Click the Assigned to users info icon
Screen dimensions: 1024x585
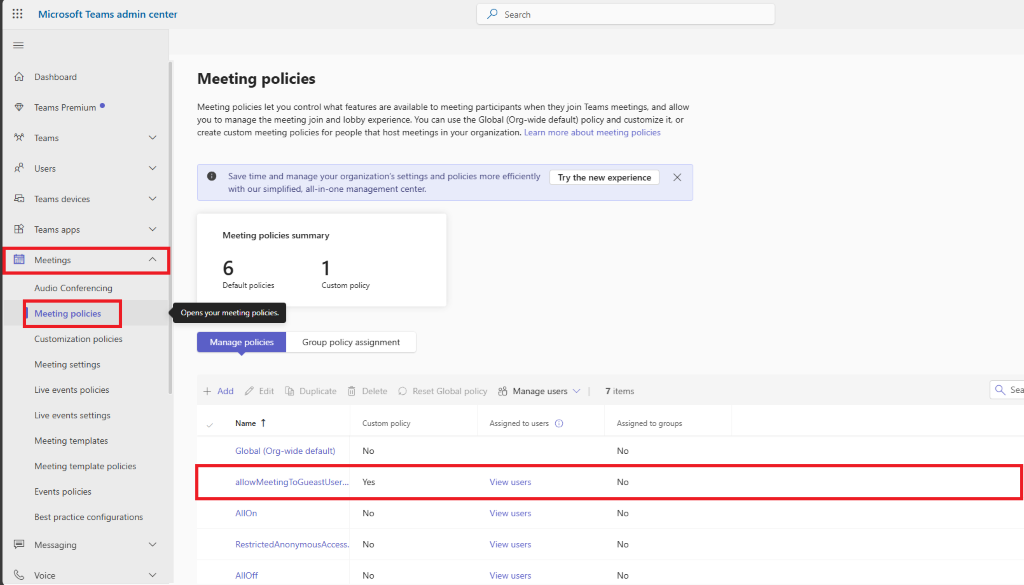point(559,423)
